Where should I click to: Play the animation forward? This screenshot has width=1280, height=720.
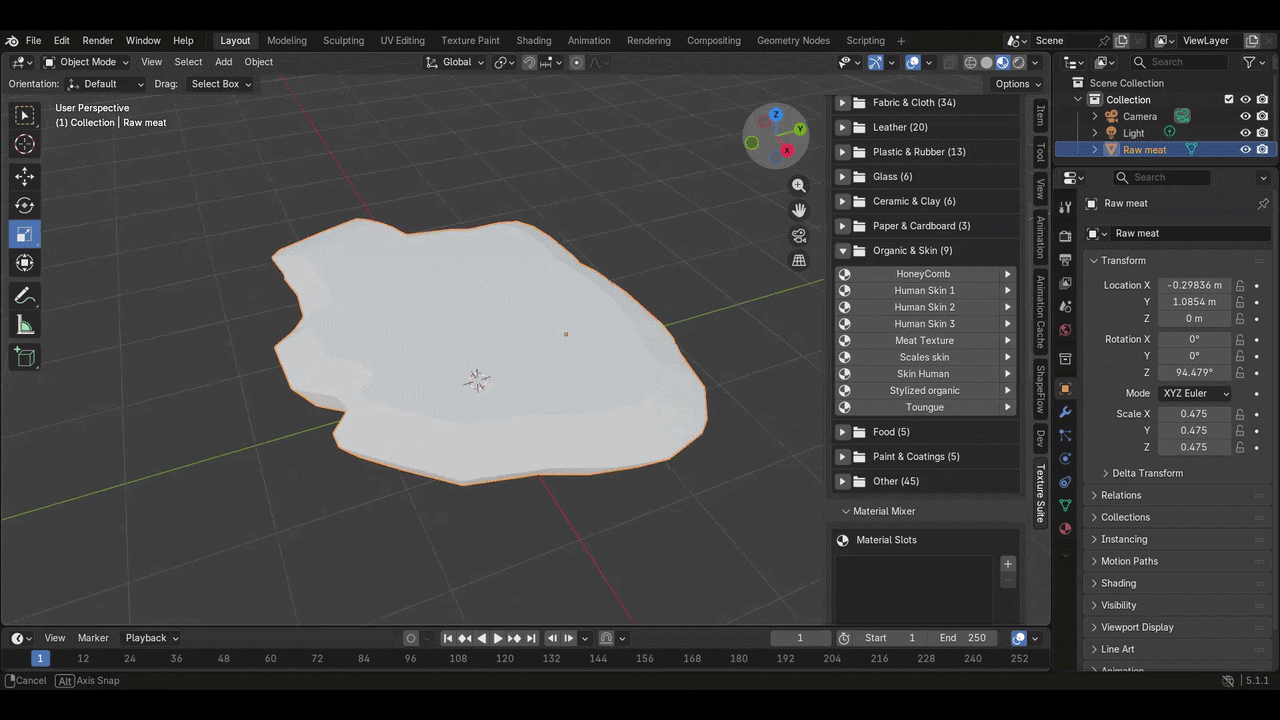[498, 638]
